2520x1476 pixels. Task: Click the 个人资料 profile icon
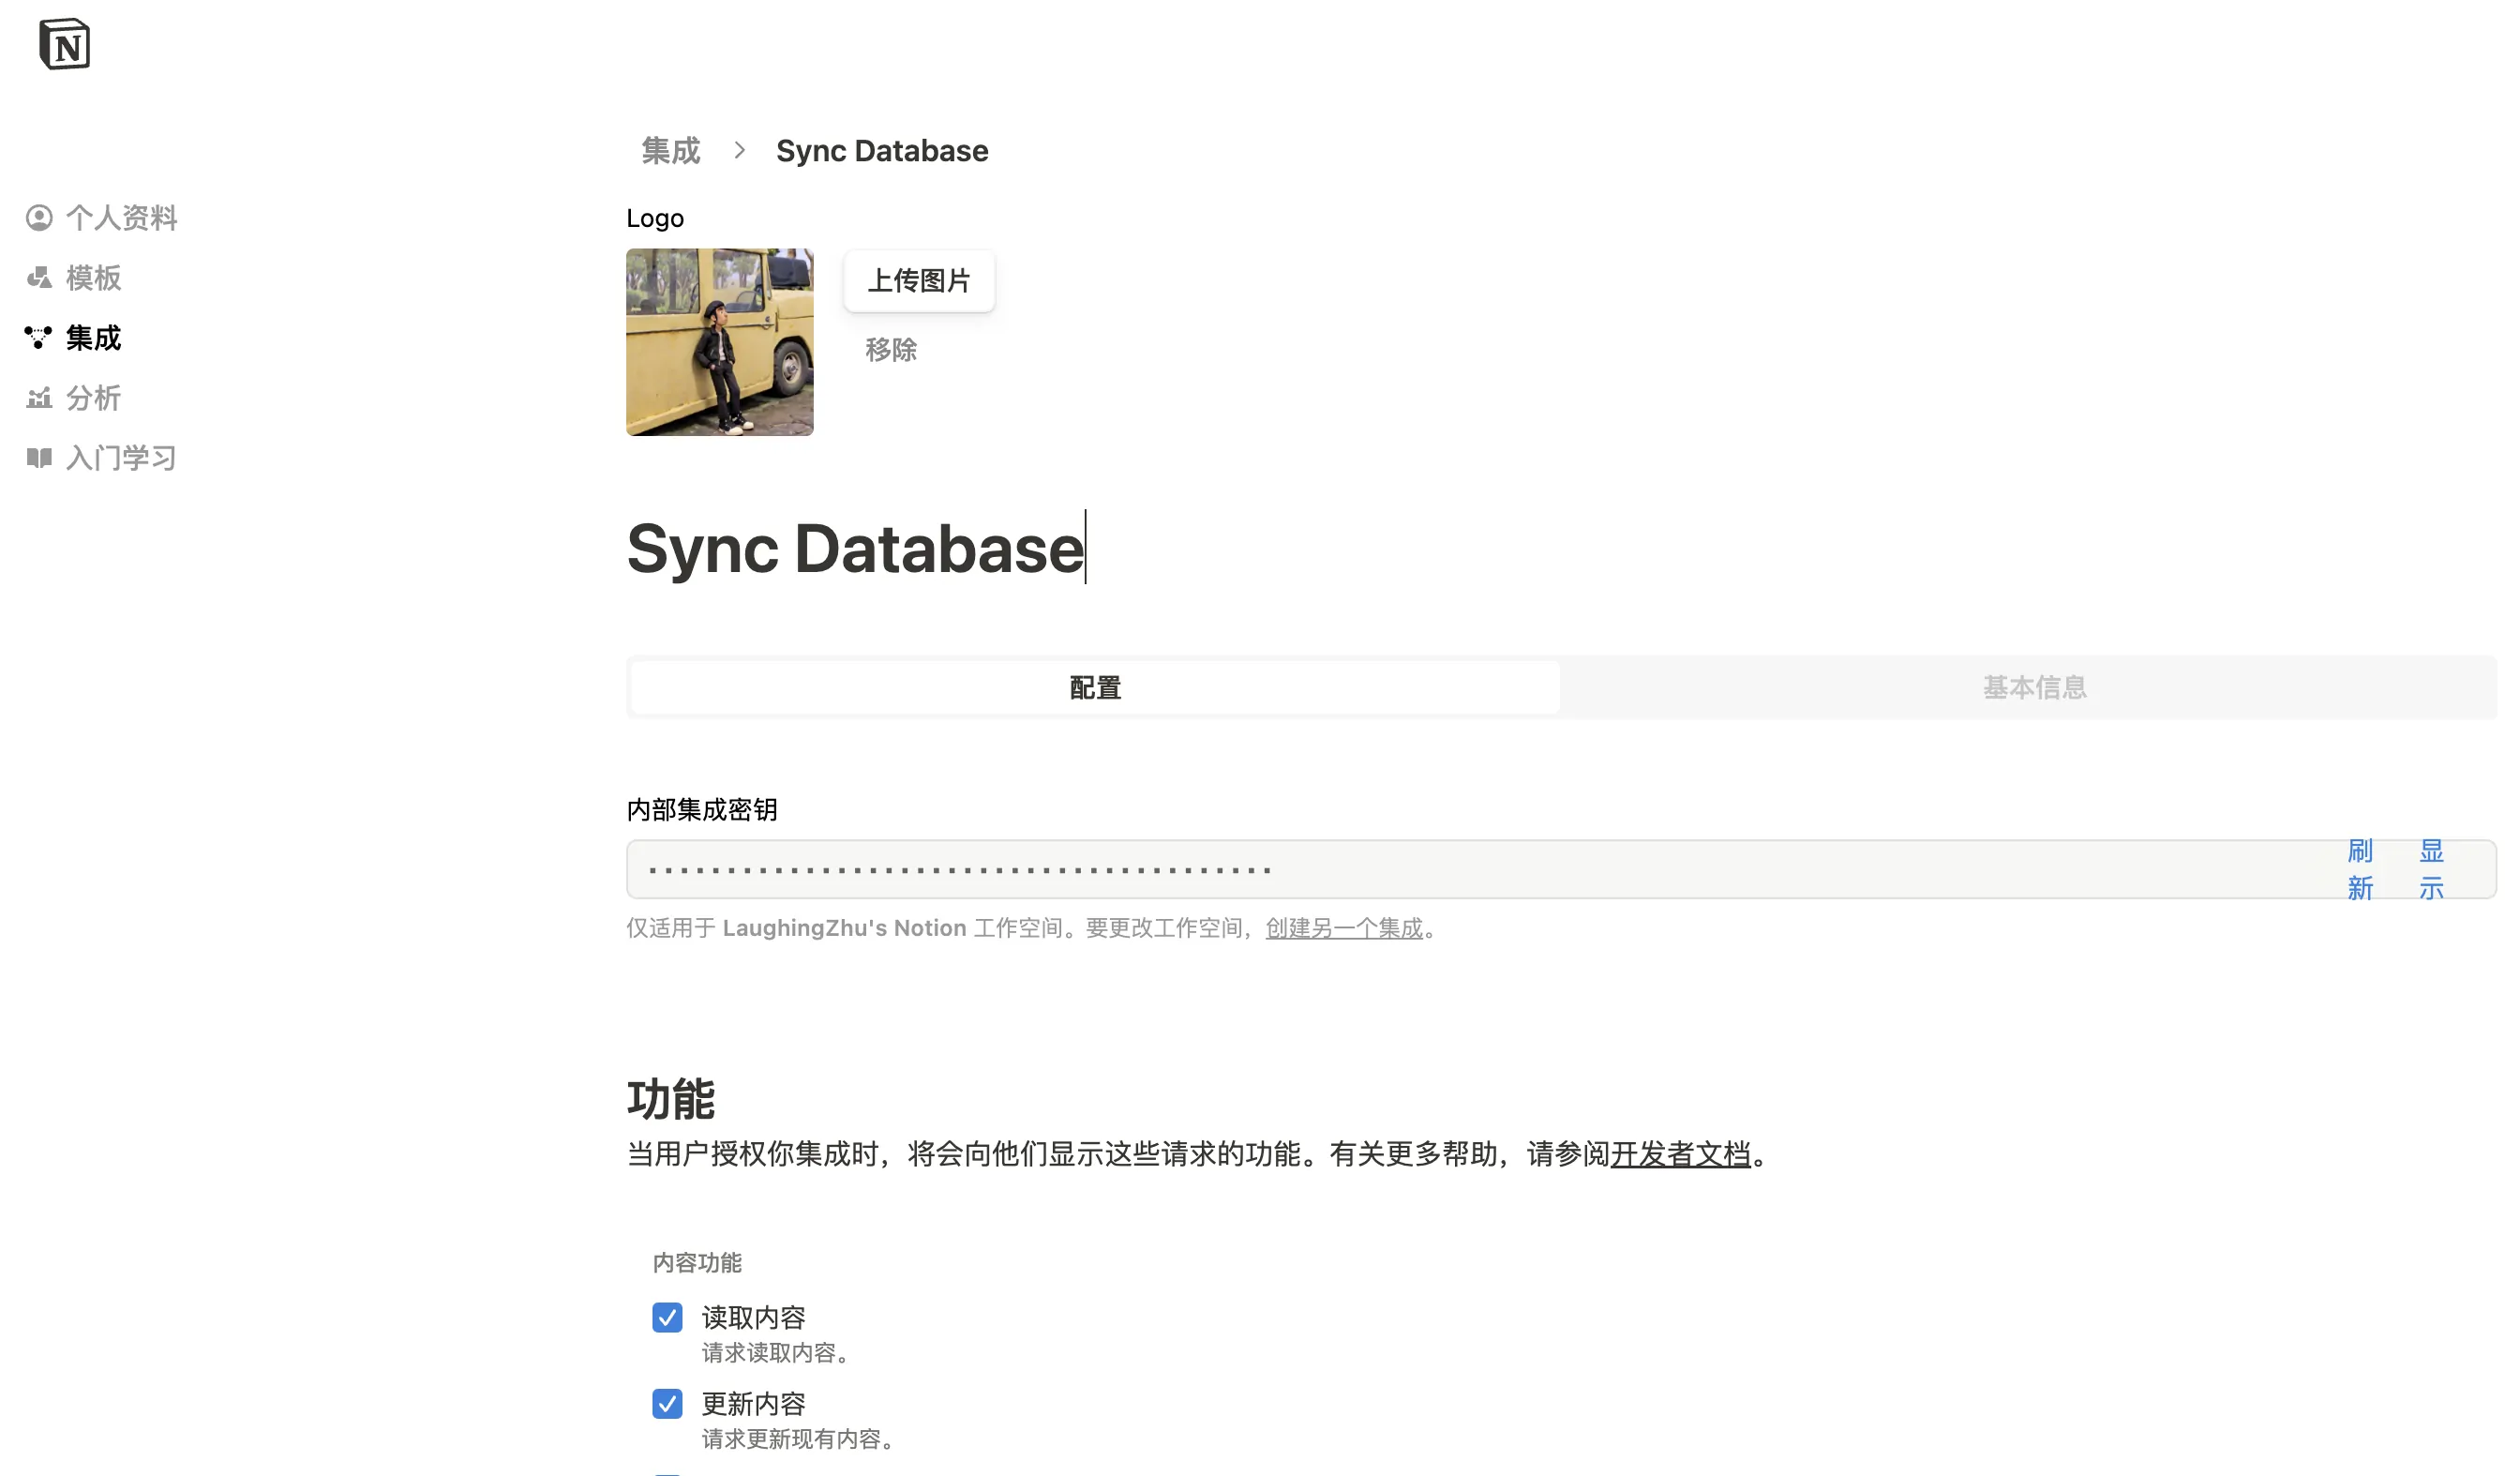click(x=39, y=218)
